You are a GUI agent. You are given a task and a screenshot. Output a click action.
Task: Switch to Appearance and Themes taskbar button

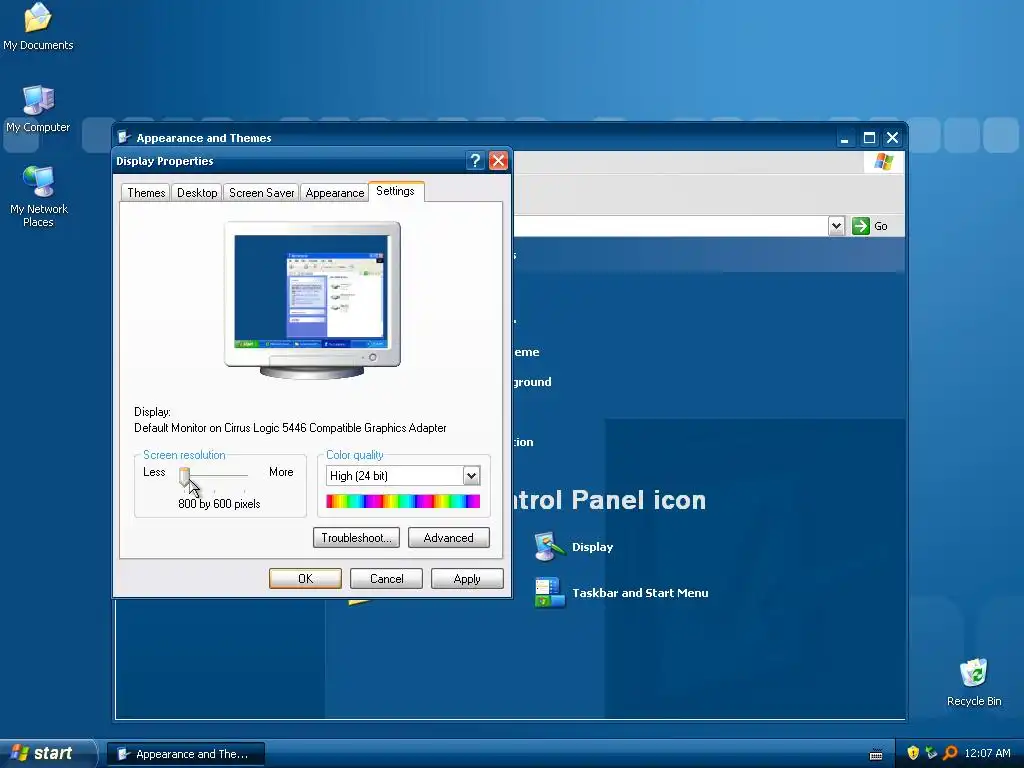pos(186,754)
